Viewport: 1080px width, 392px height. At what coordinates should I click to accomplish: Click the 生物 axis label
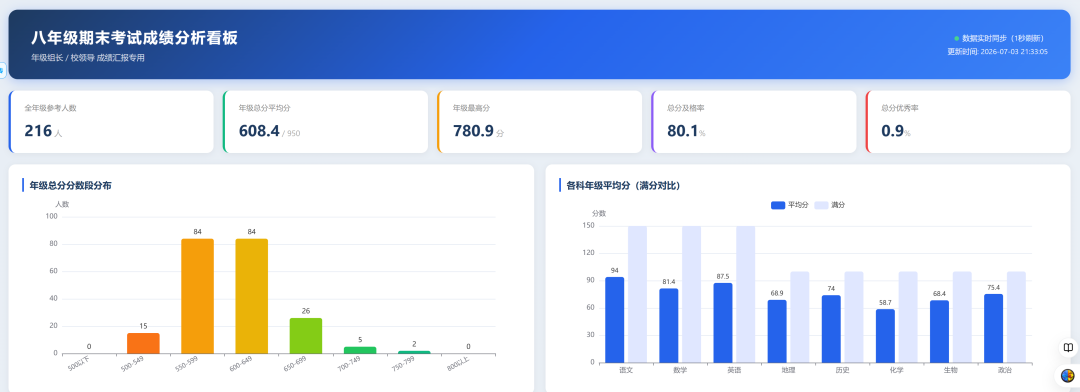pyautogui.click(x=951, y=371)
